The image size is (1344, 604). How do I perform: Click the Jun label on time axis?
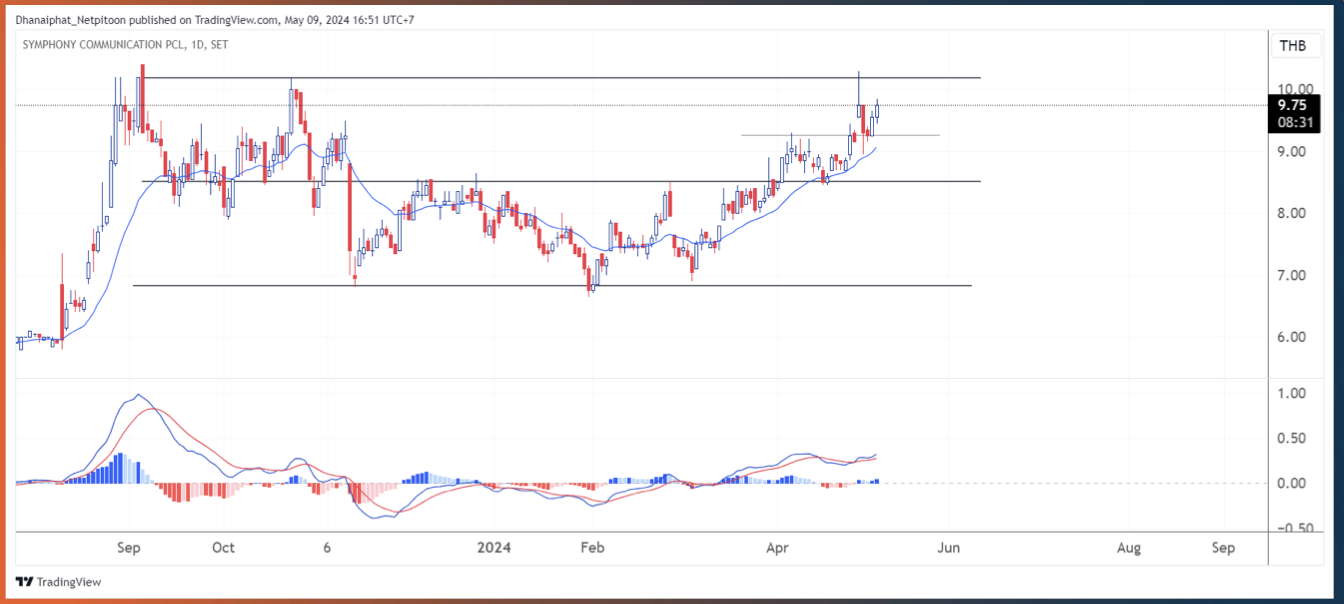tap(949, 548)
